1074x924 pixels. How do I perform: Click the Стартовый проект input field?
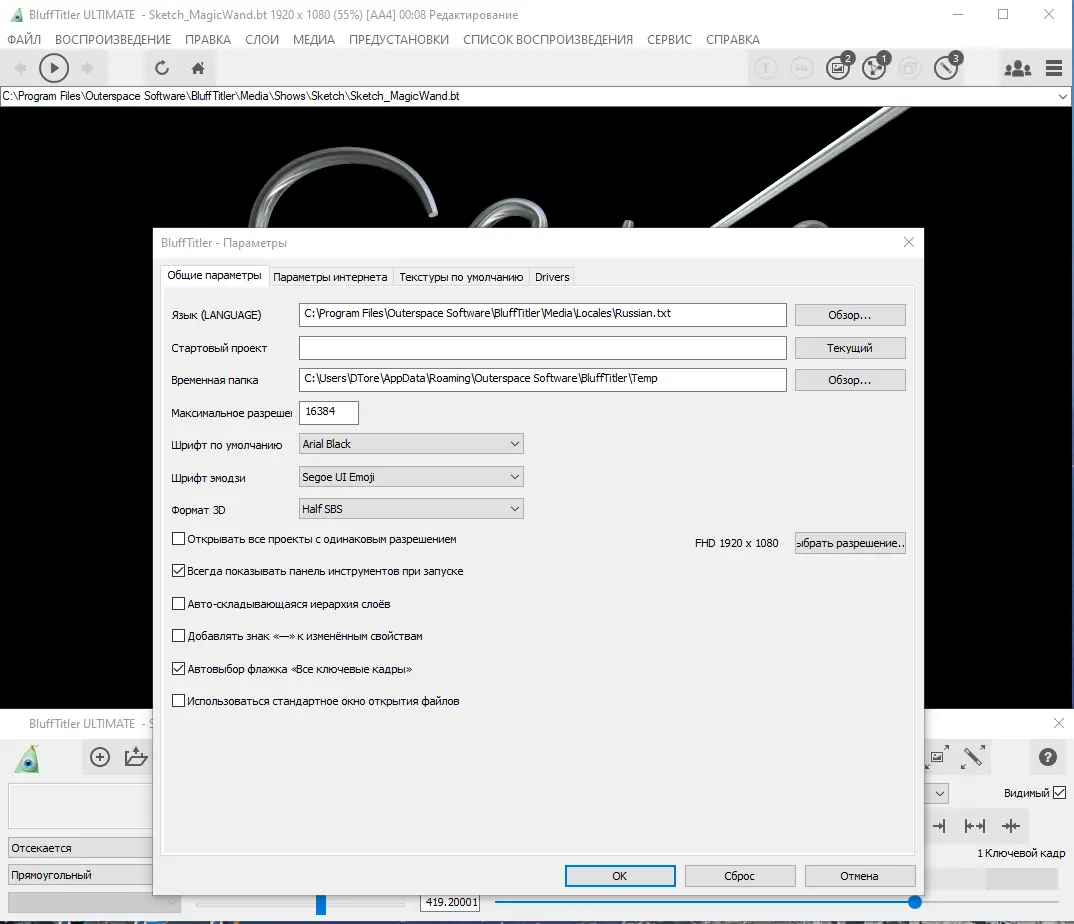(x=542, y=348)
